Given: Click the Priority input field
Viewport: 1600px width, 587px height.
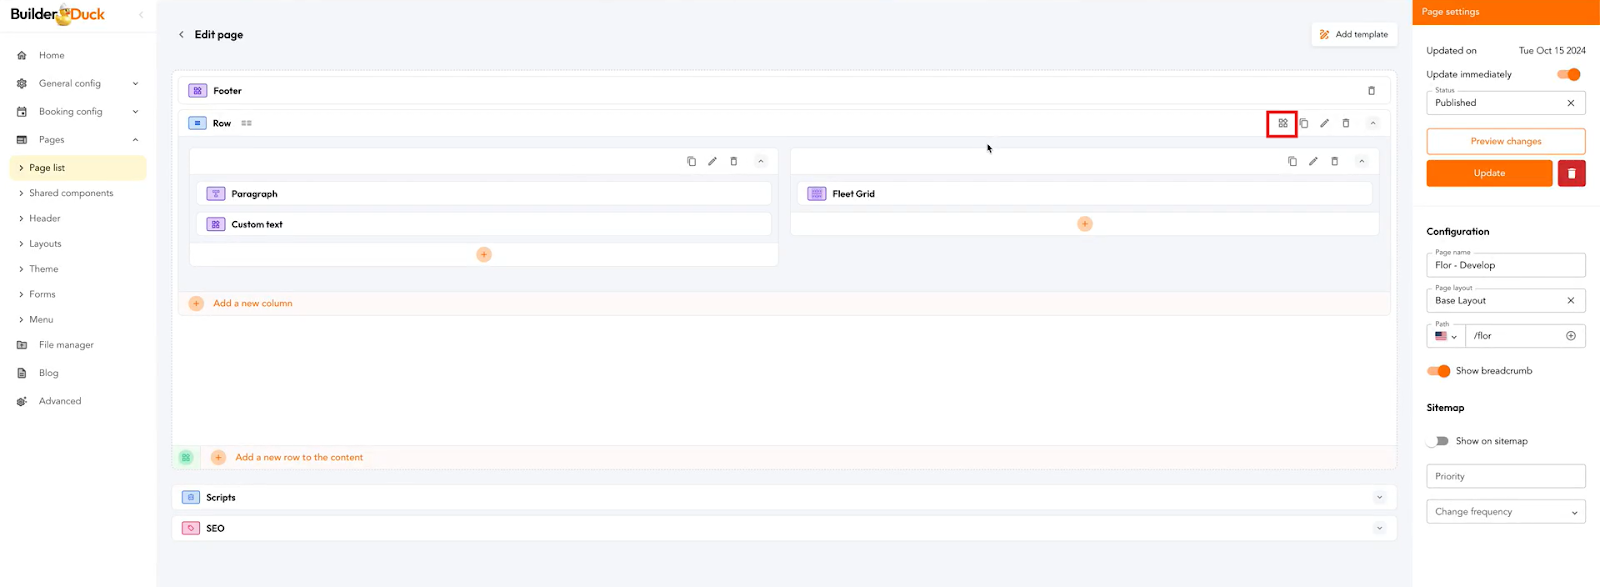Looking at the screenshot, I should (1505, 477).
